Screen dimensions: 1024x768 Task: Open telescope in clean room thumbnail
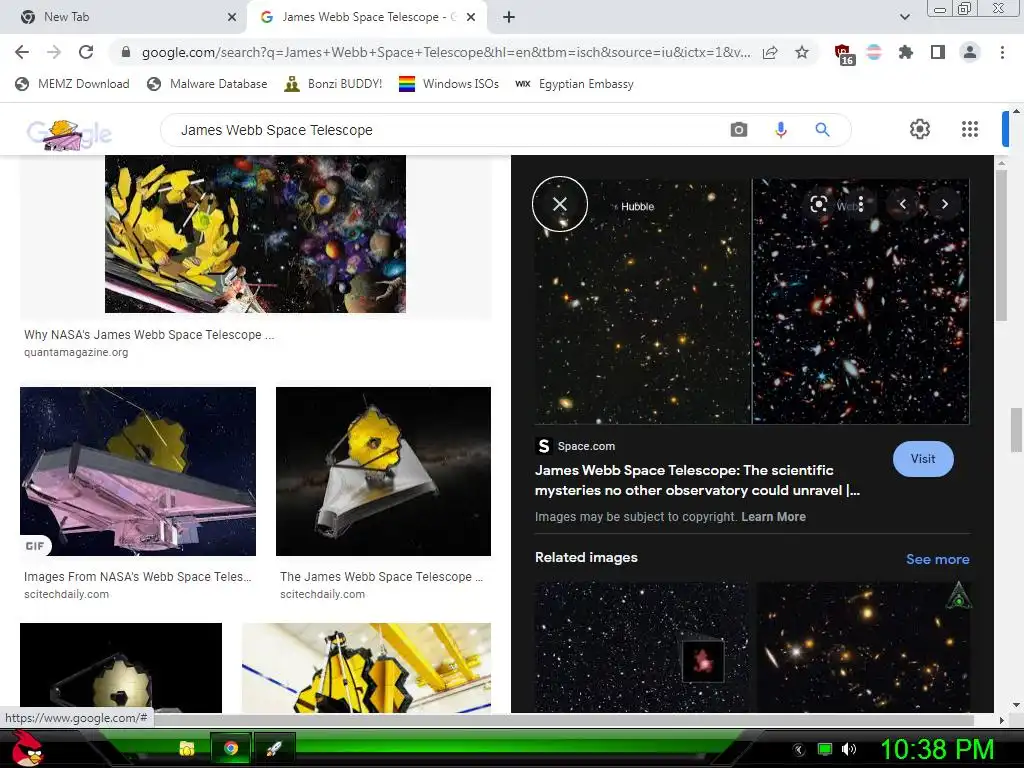tap(366, 667)
